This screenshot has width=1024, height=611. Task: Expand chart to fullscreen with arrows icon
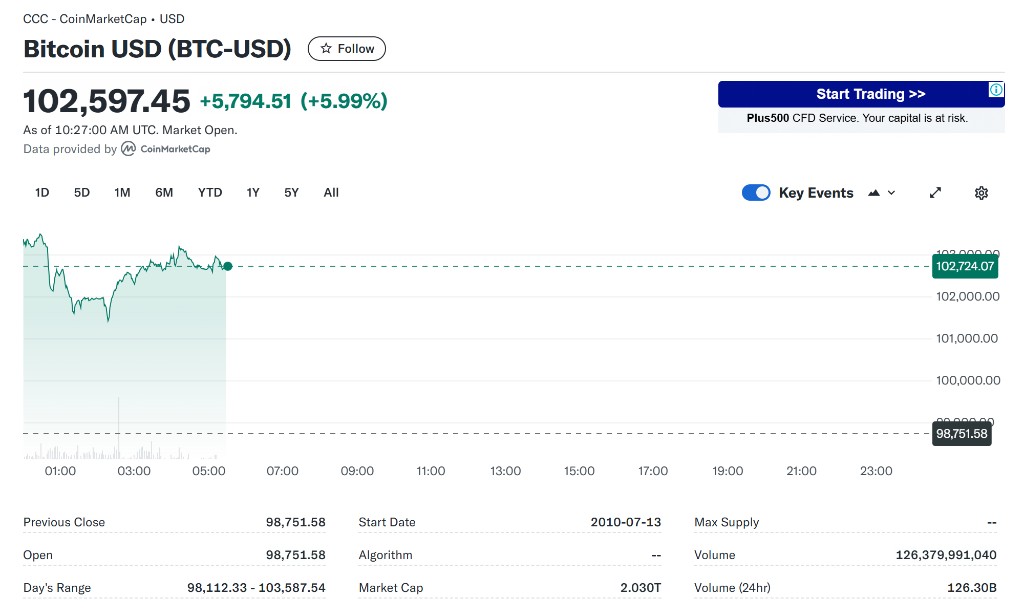(935, 193)
